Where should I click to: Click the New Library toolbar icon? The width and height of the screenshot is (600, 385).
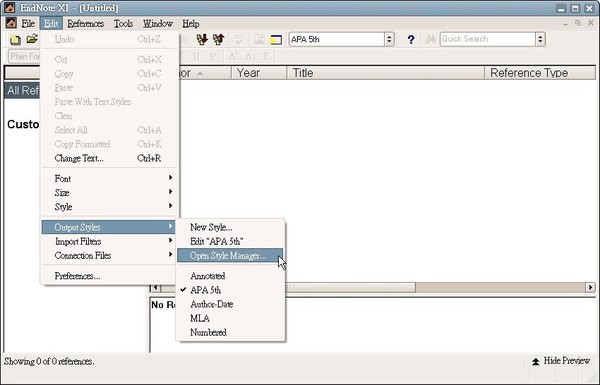pos(15,39)
